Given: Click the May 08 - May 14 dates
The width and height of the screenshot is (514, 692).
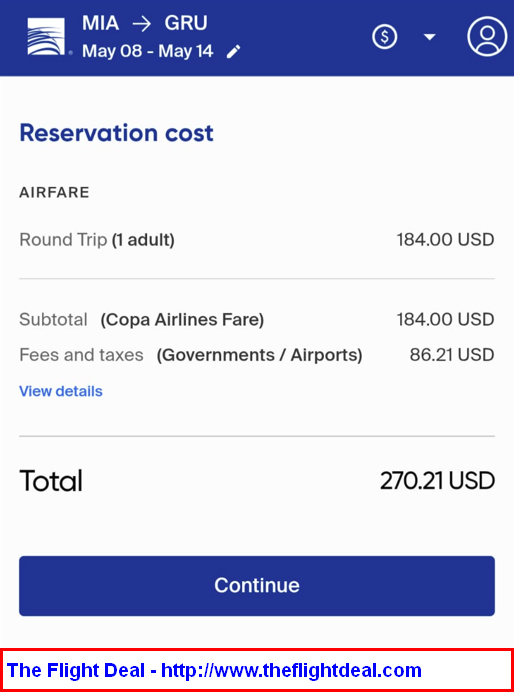Looking at the screenshot, I should [x=148, y=52].
